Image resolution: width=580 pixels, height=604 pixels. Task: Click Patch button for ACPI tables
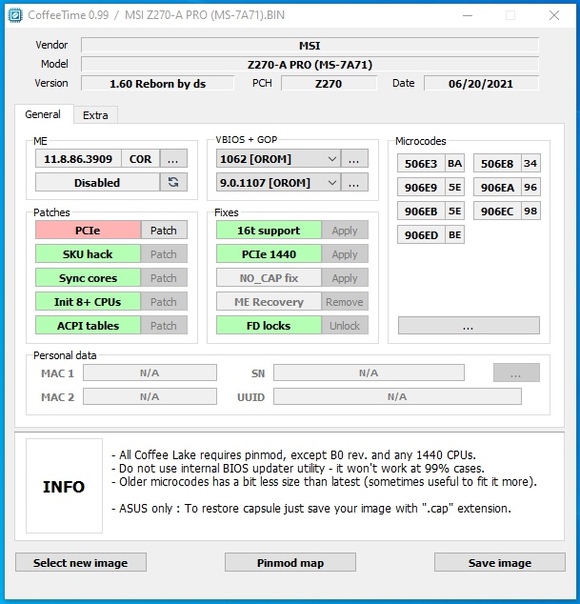coord(164,326)
